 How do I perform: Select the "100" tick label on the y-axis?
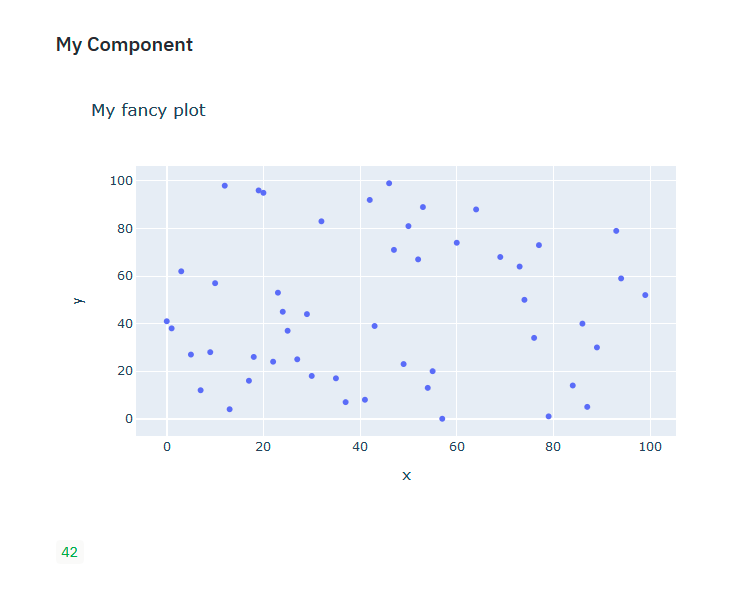(121, 181)
